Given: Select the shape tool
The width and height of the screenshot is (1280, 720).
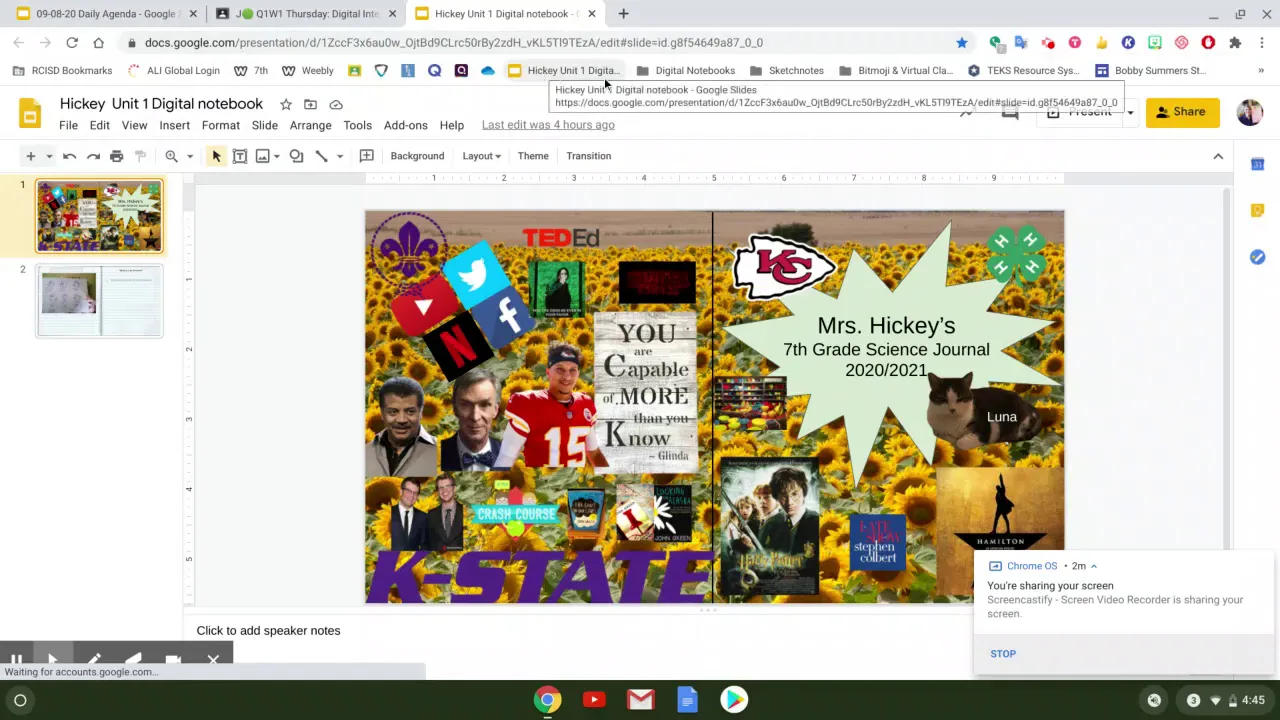Looking at the screenshot, I should 296,156.
